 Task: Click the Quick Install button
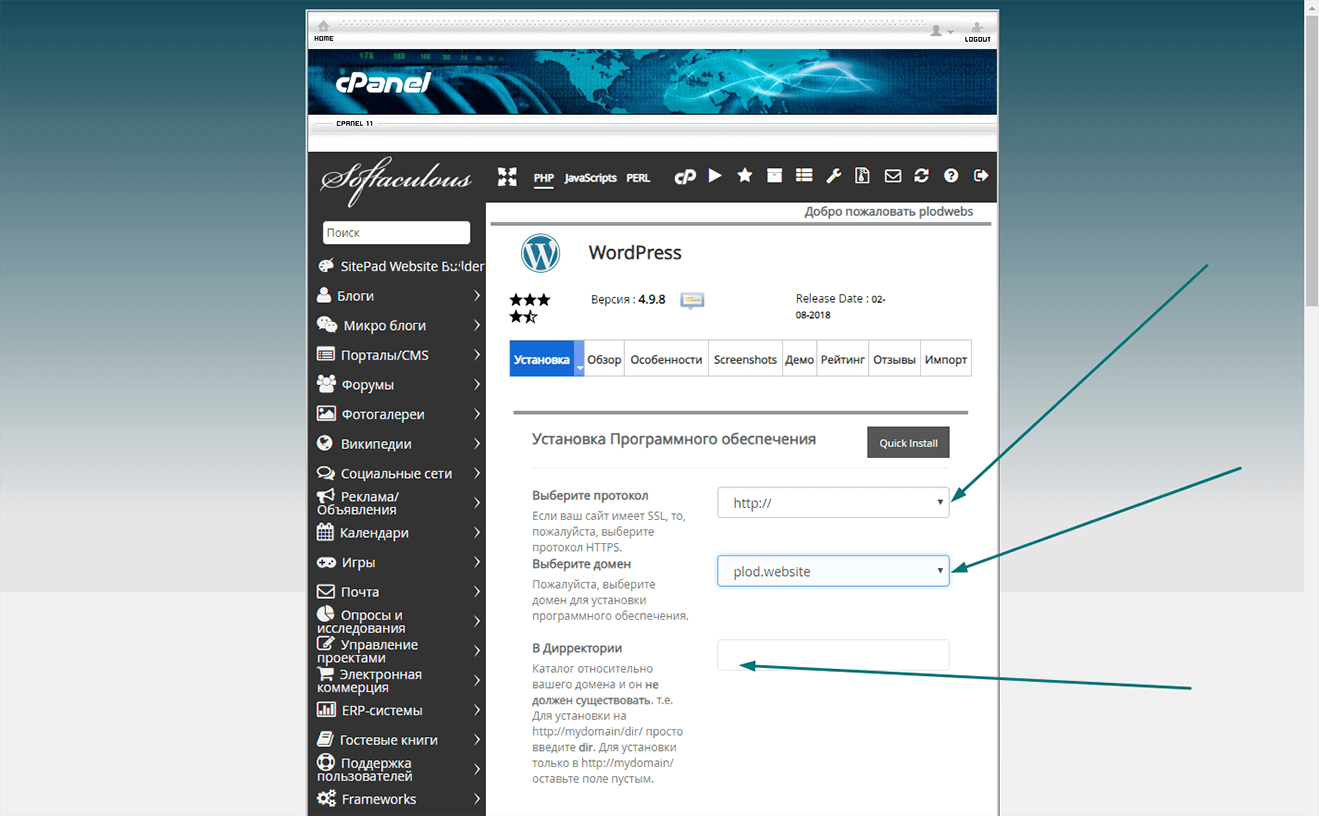[x=908, y=443]
